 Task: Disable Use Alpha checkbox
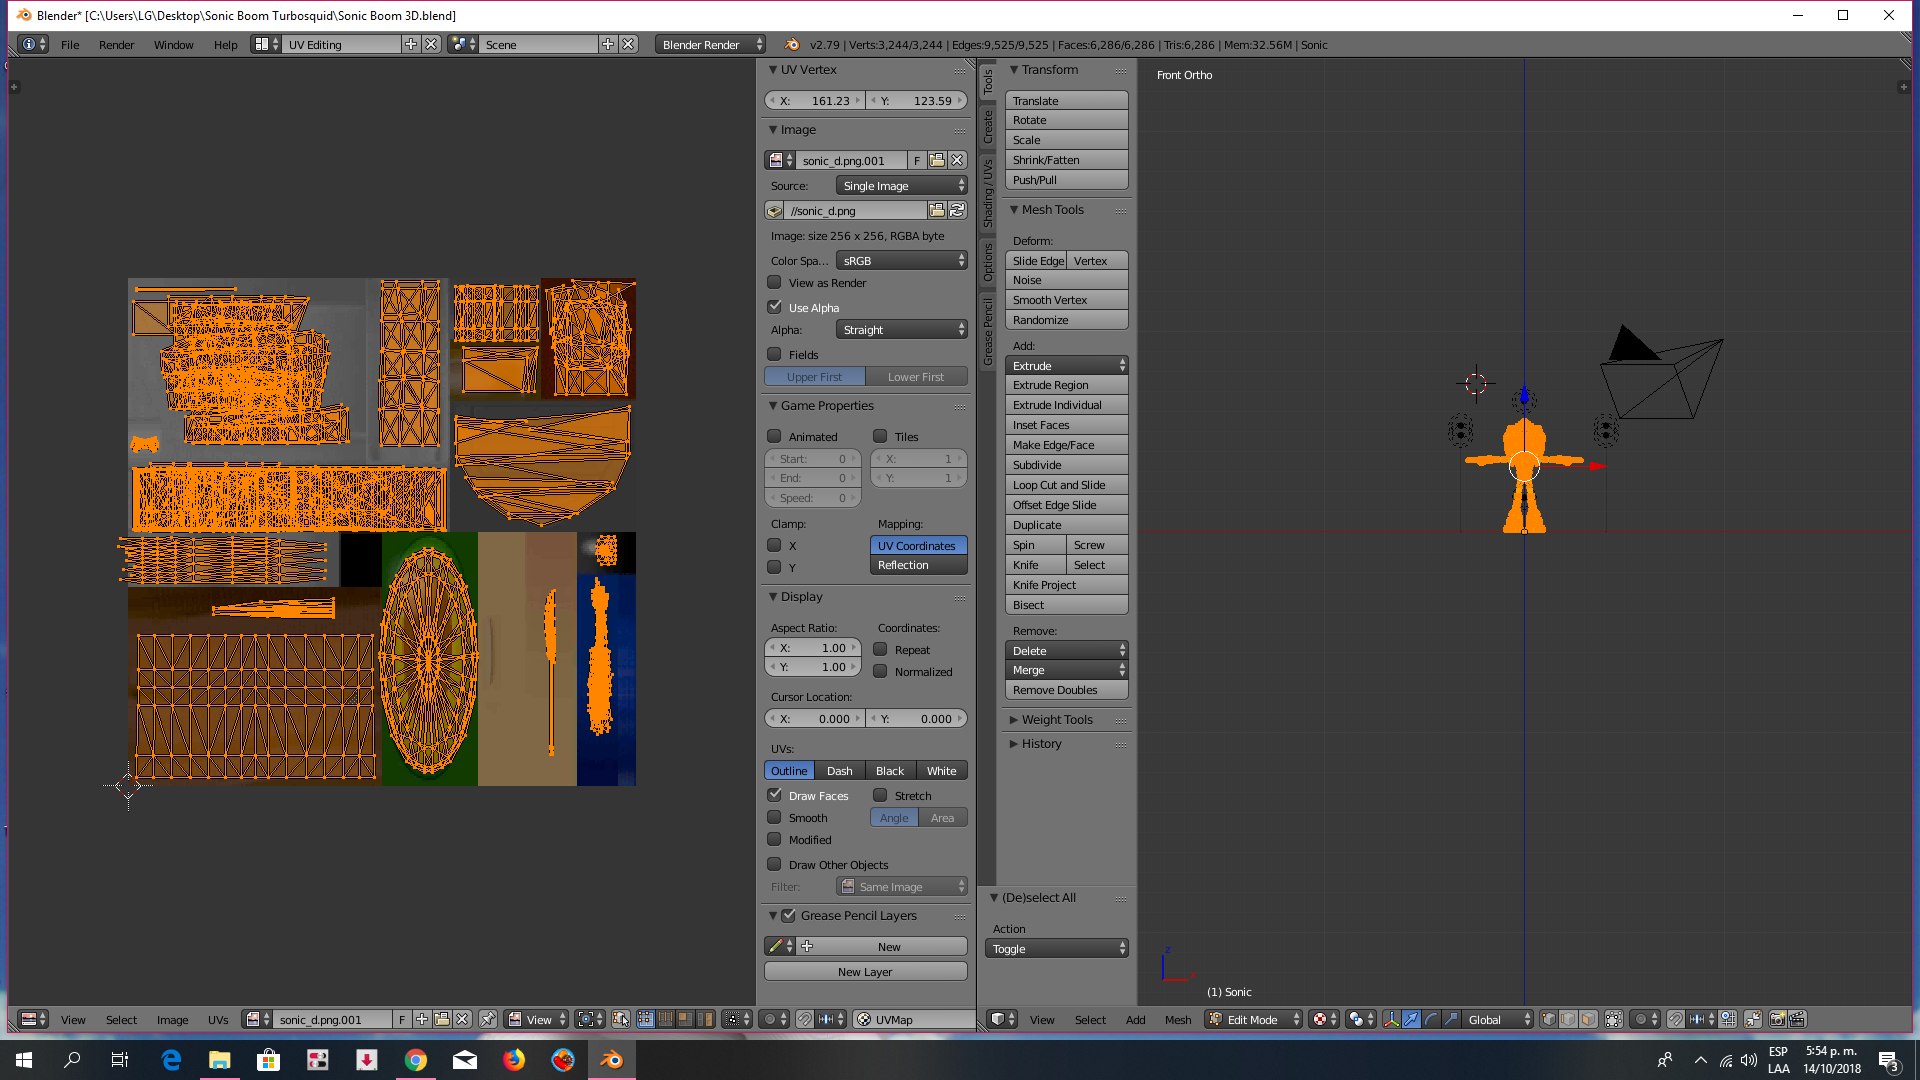pyautogui.click(x=774, y=307)
